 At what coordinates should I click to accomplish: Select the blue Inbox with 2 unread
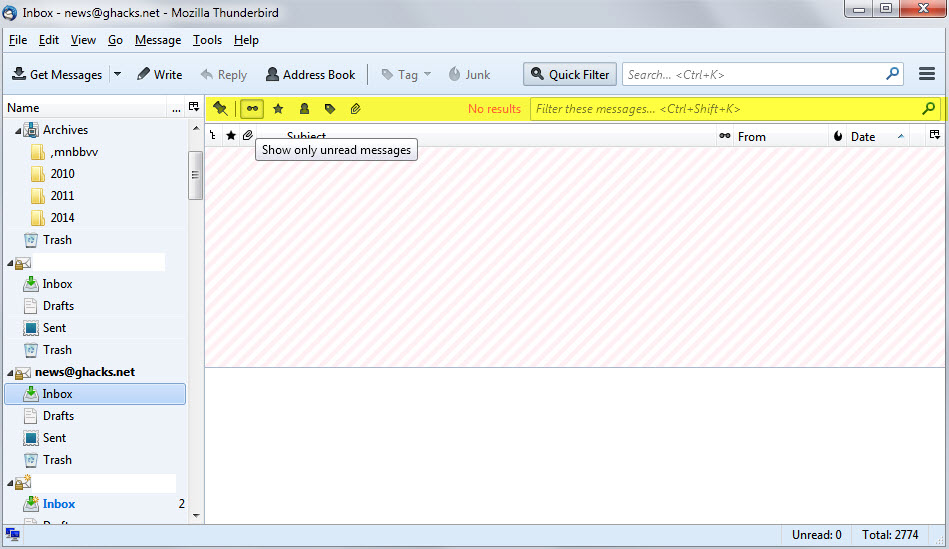(x=59, y=504)
